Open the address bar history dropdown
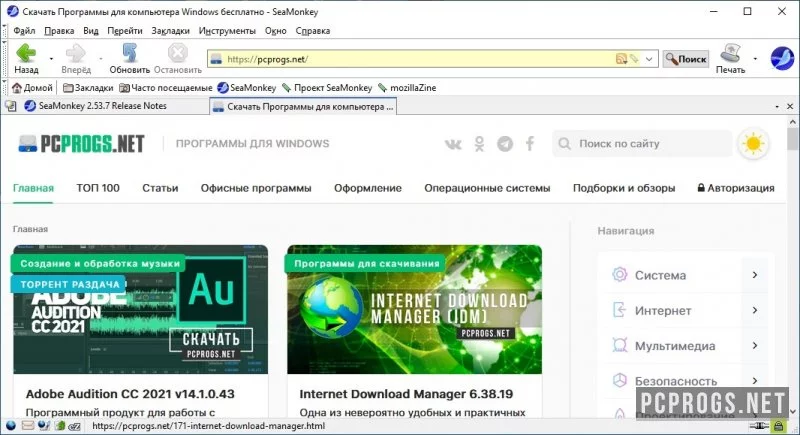Viewport: 800px width, 435px height. point(649,59)
